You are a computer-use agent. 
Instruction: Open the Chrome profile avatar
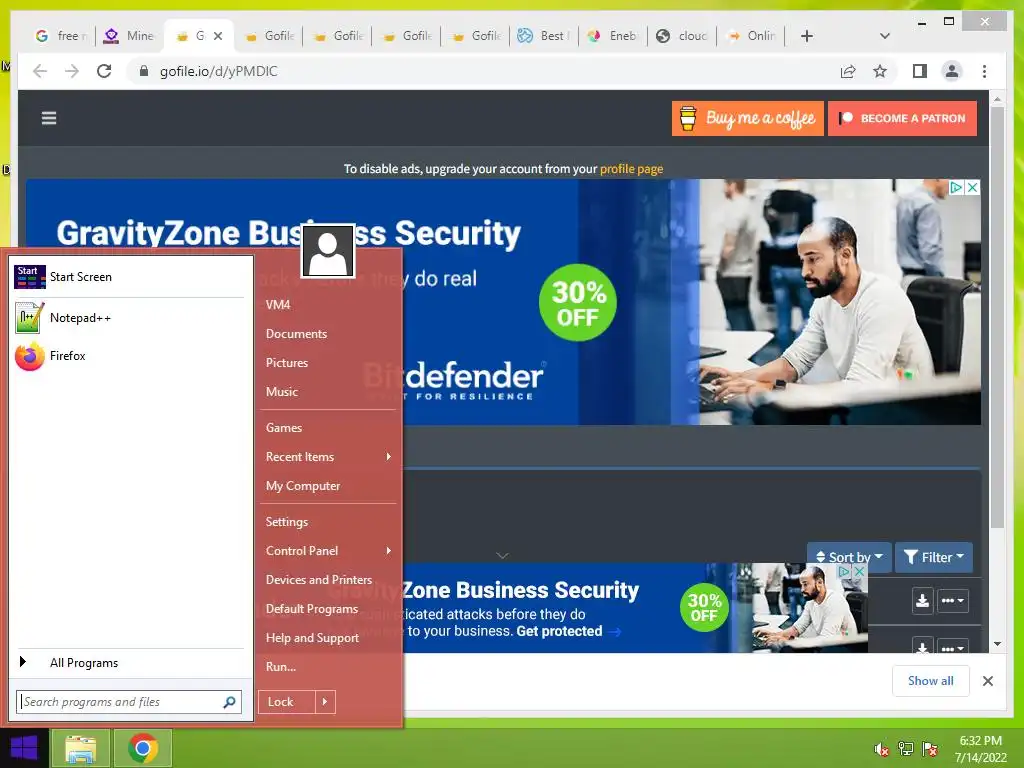[952, 71]
